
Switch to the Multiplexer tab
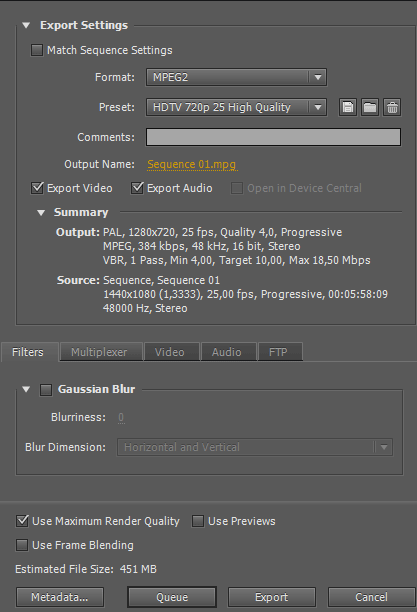tap(101, 352)
